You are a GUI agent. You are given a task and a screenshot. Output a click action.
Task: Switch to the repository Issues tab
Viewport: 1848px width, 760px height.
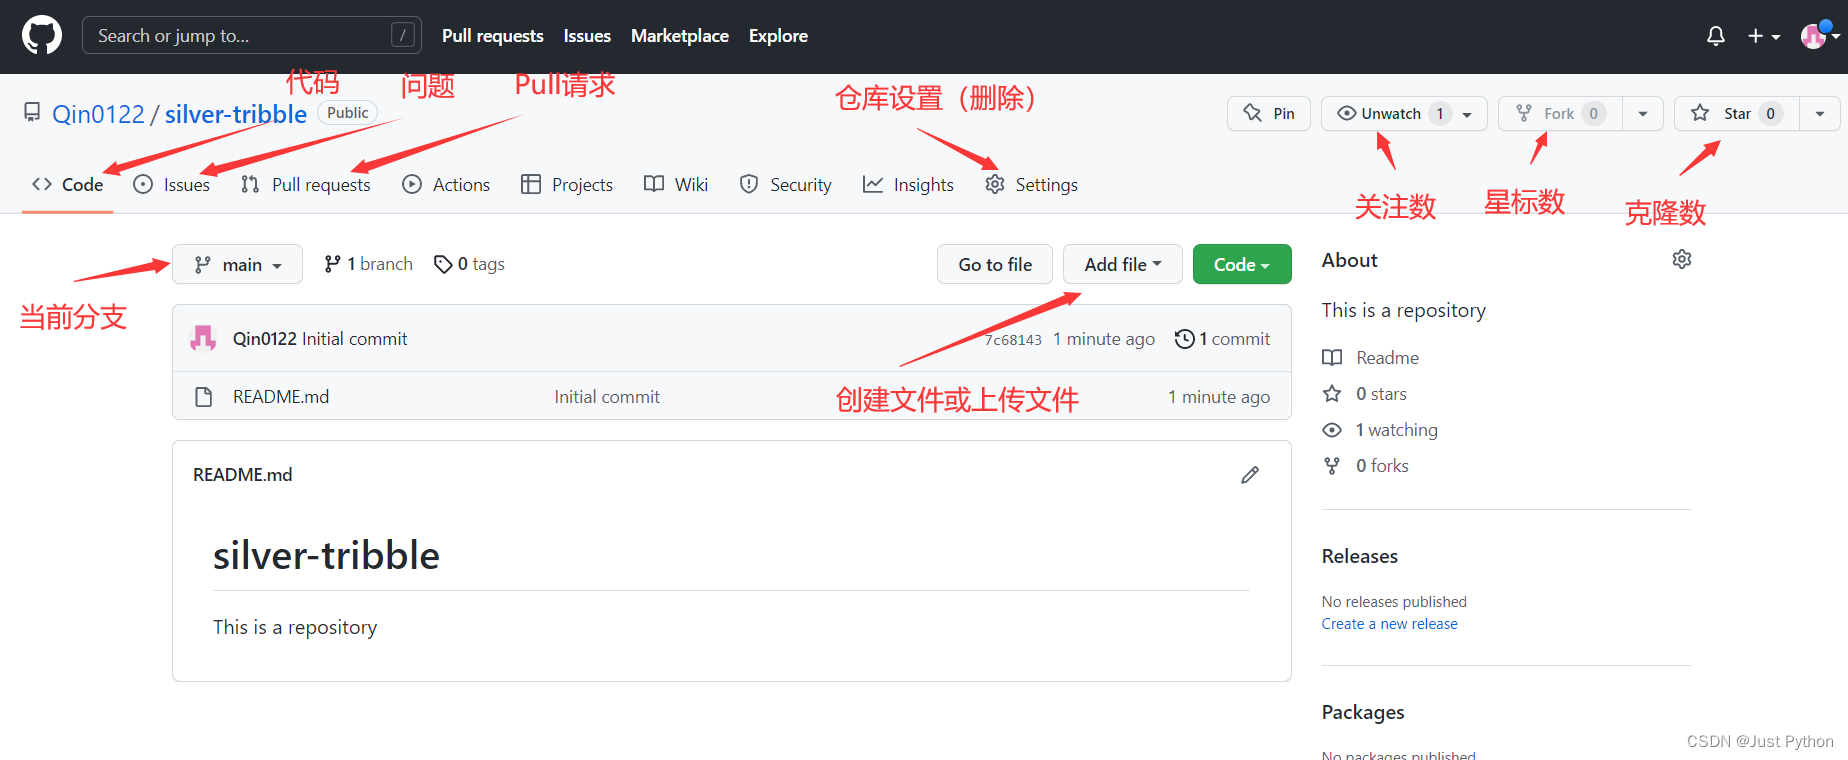[172, 184]
